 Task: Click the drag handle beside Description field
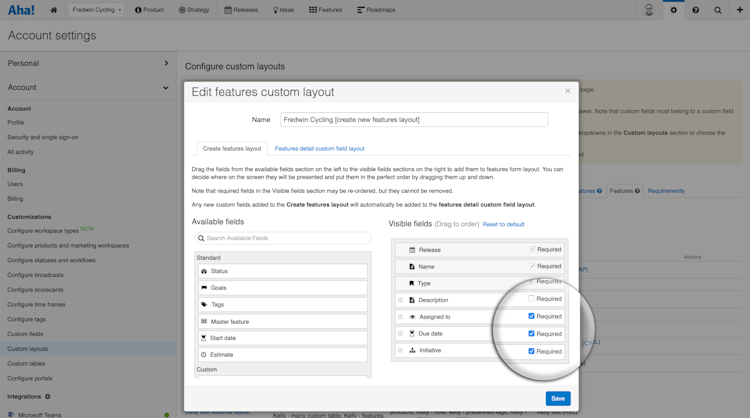point(400,300)
